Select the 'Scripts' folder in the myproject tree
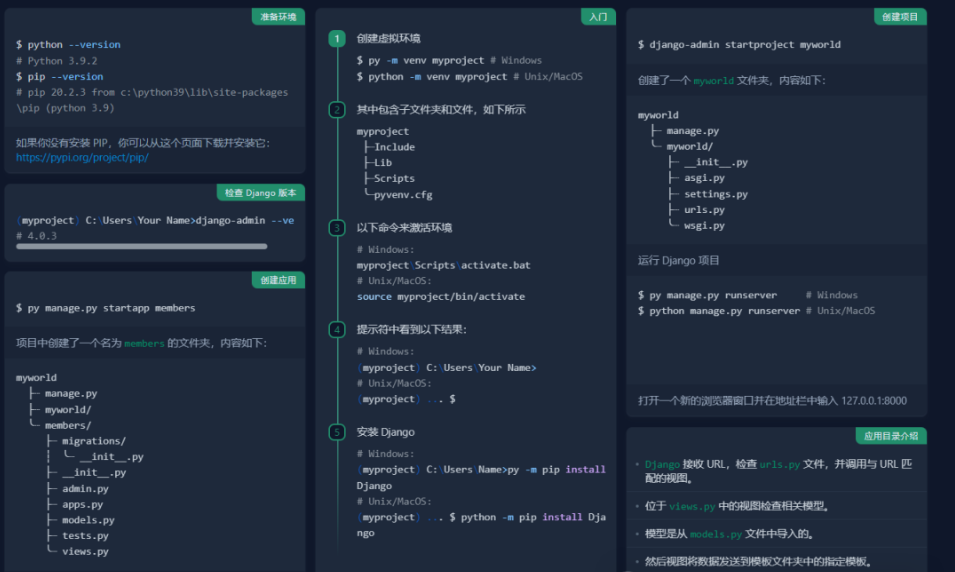The image size is (955, 572). pyautogui.click(x=394, y=178)
